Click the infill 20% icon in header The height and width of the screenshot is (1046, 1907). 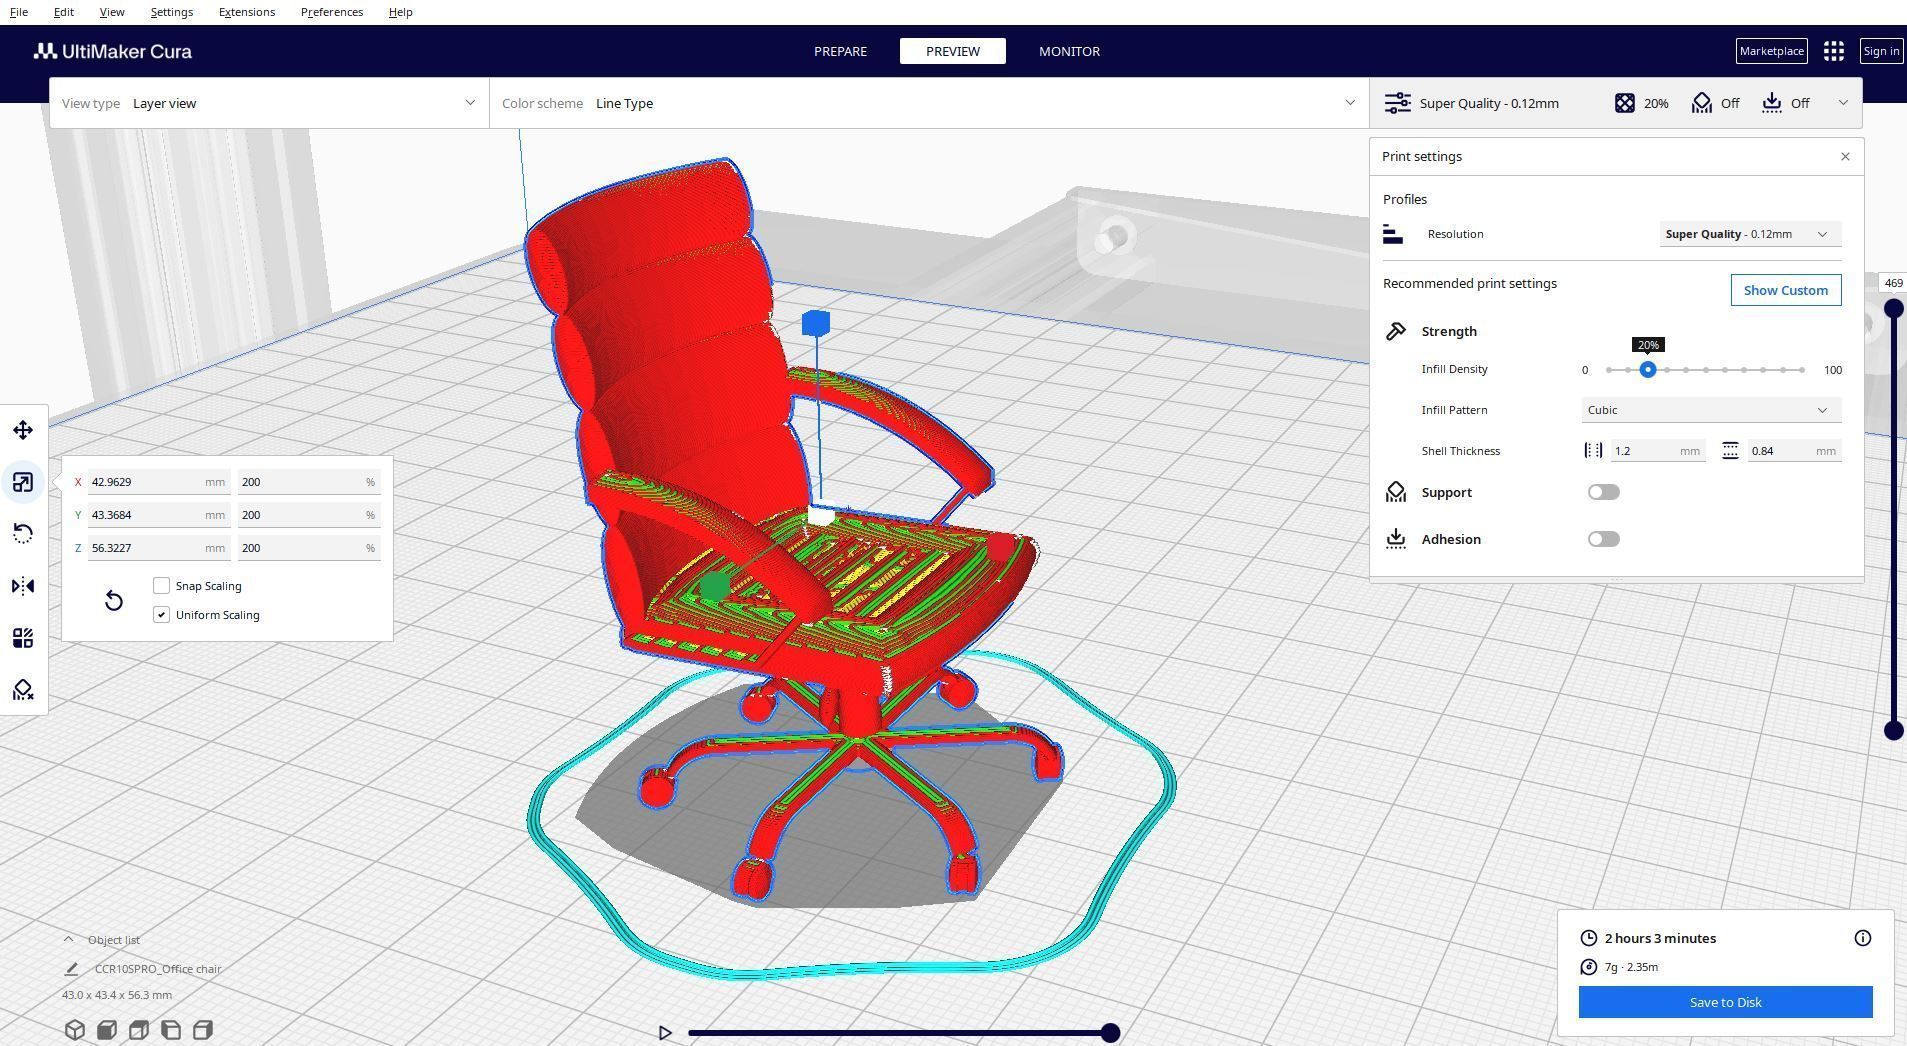(1624, 103)
